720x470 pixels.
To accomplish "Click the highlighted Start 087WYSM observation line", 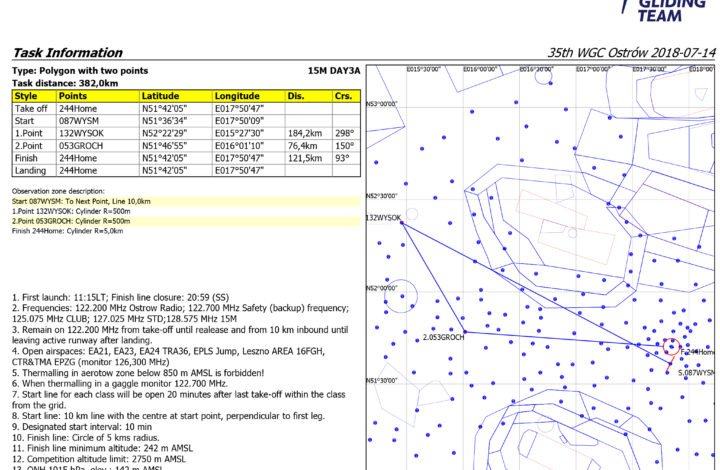I will point(81,201).
